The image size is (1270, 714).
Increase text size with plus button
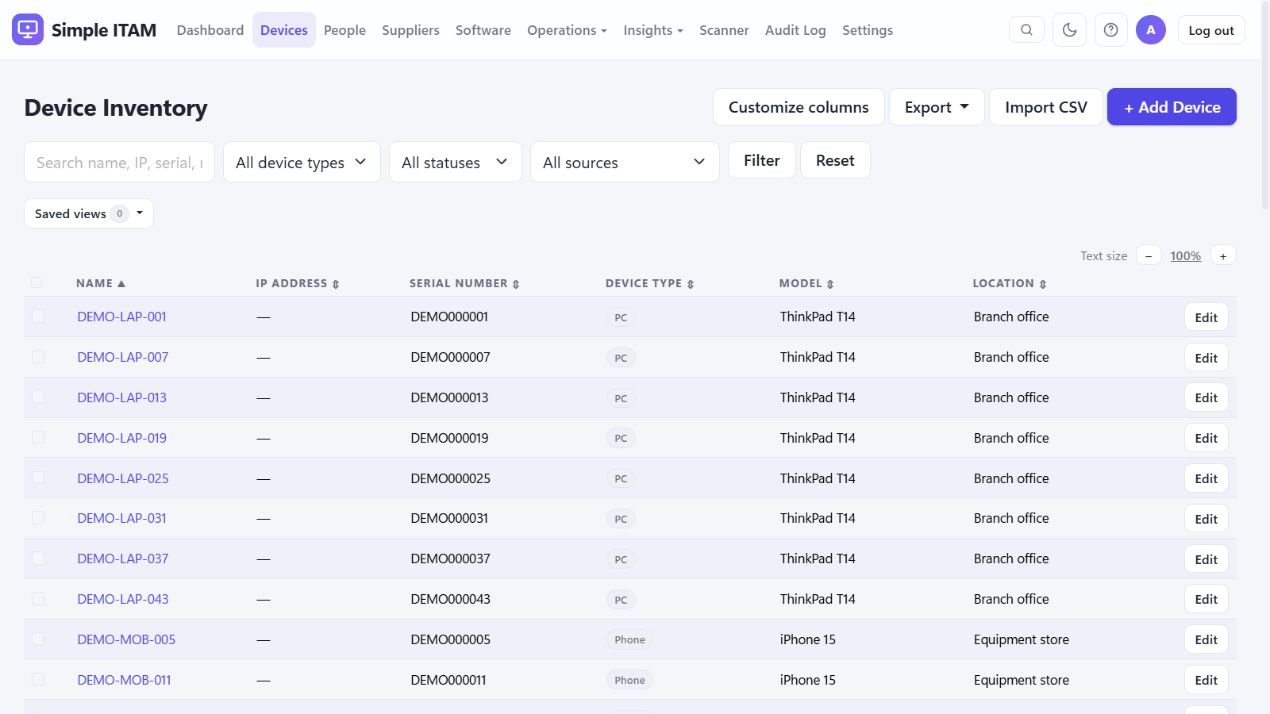point(1223,256)
